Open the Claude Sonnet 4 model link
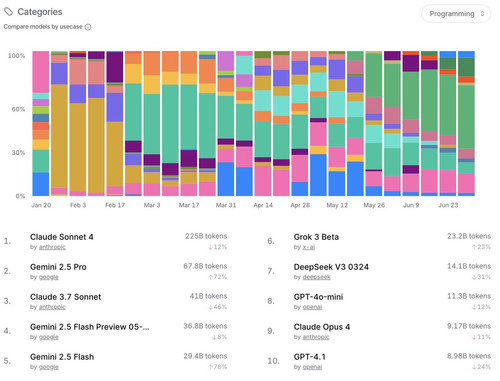Image resolution: width=500 pixels, height=381 pixels. tap(62, 237)
